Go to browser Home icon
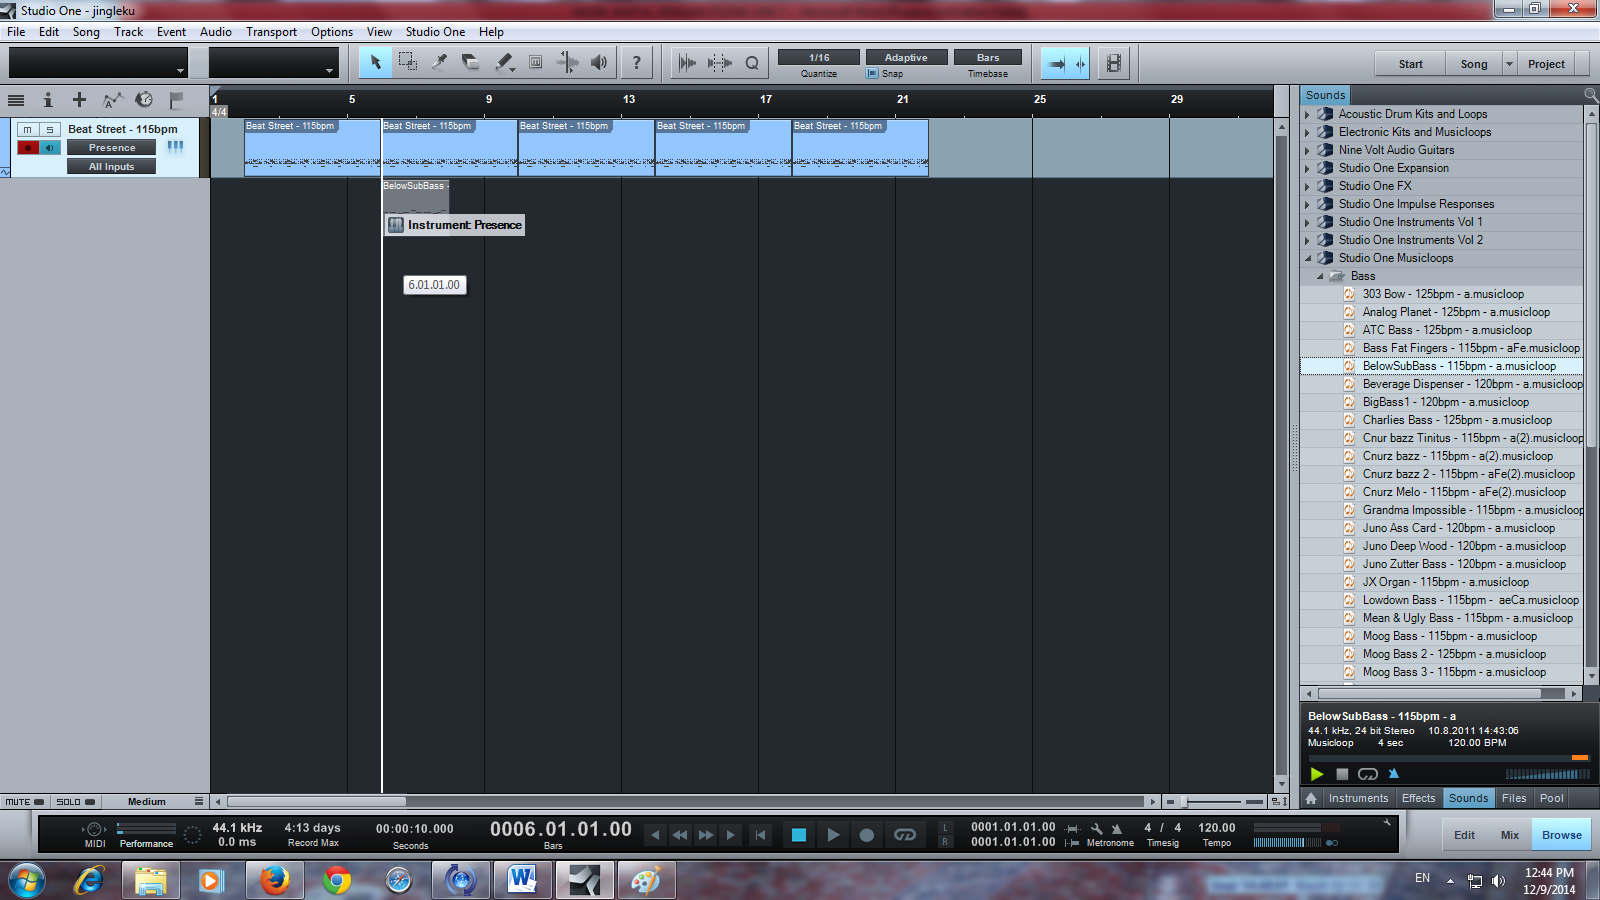 tap(1312, 798)
